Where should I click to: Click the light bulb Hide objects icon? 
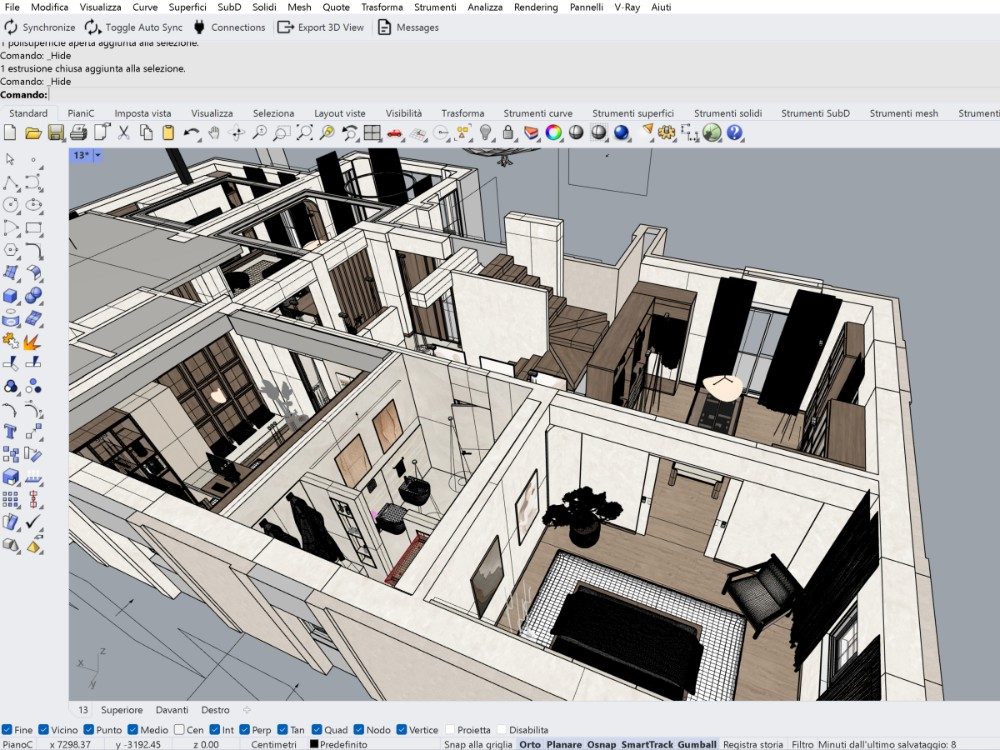pyautogui.click(x=486, y=133)
